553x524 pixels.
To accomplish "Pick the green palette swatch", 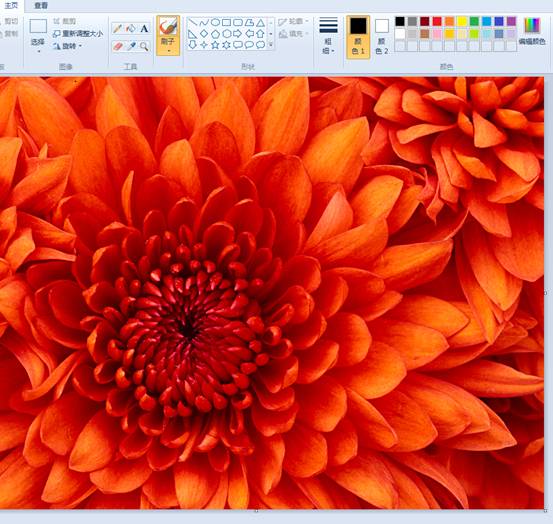I will point(474,22).
